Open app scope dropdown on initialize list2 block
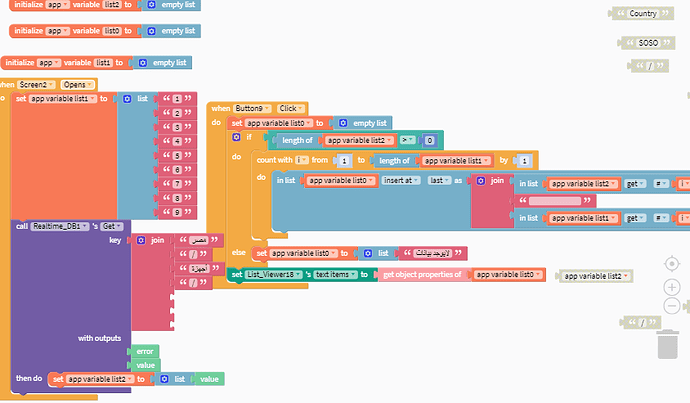This screenshot has width=690, height=403. coord(58,5)
